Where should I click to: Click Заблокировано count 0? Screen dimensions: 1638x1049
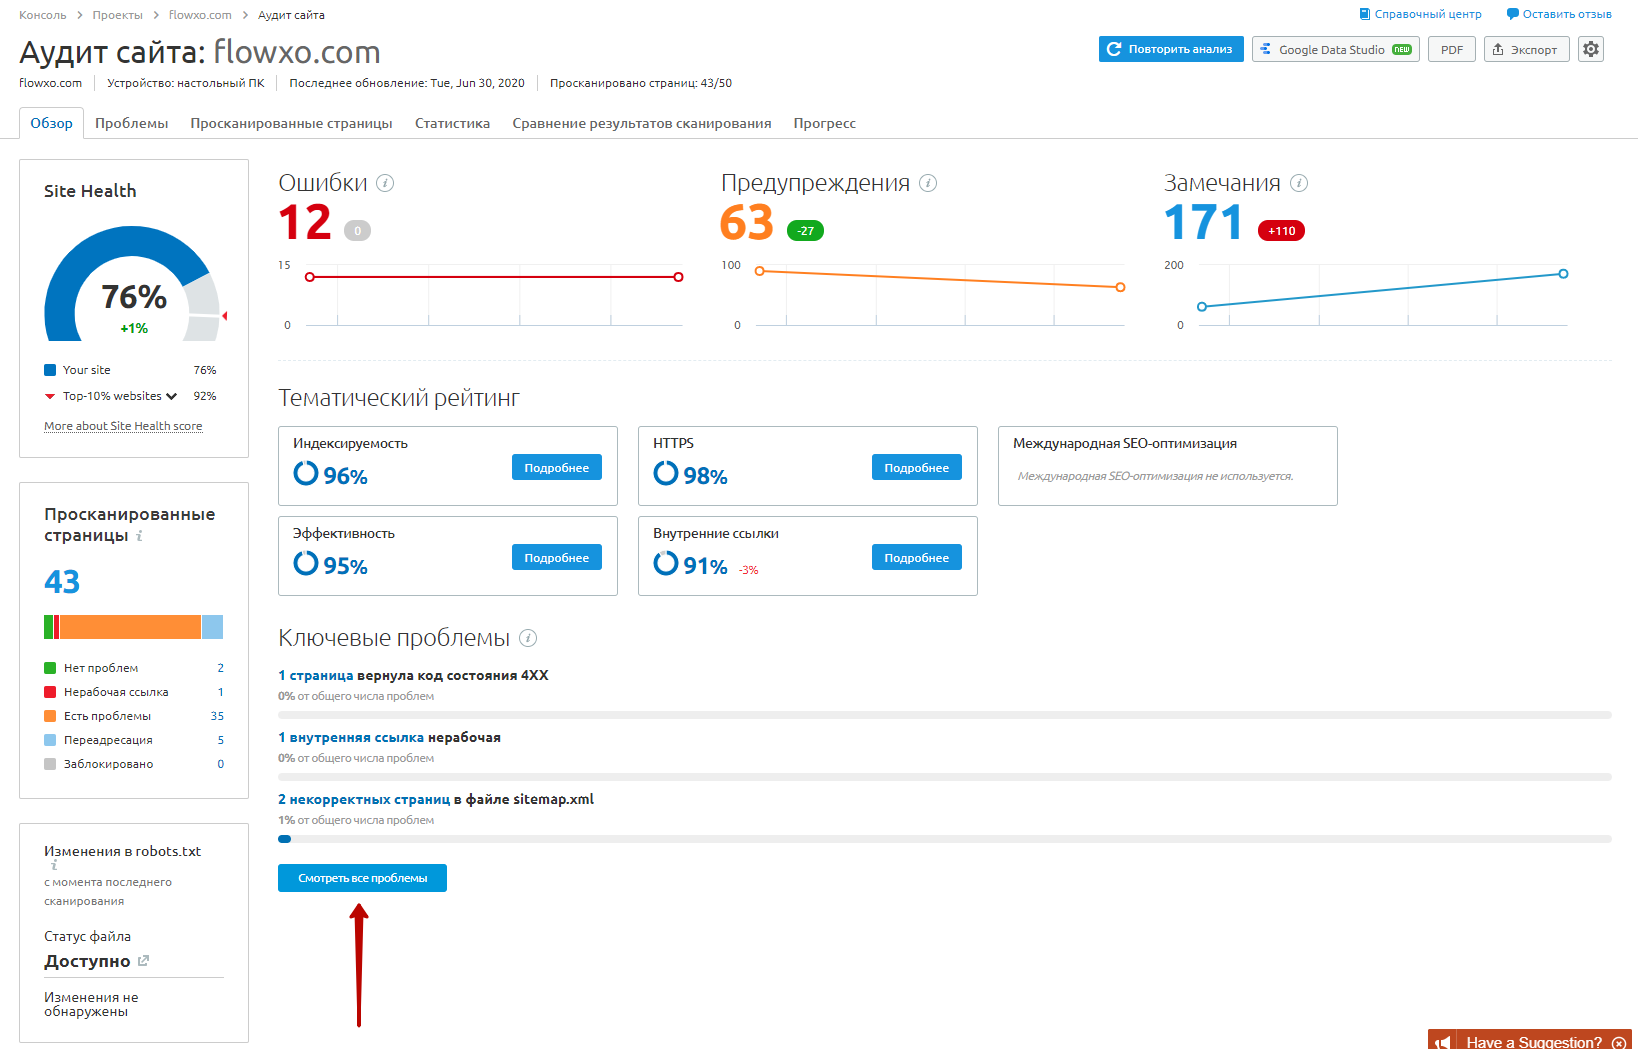pyautogui.click(x=221, y=764)
